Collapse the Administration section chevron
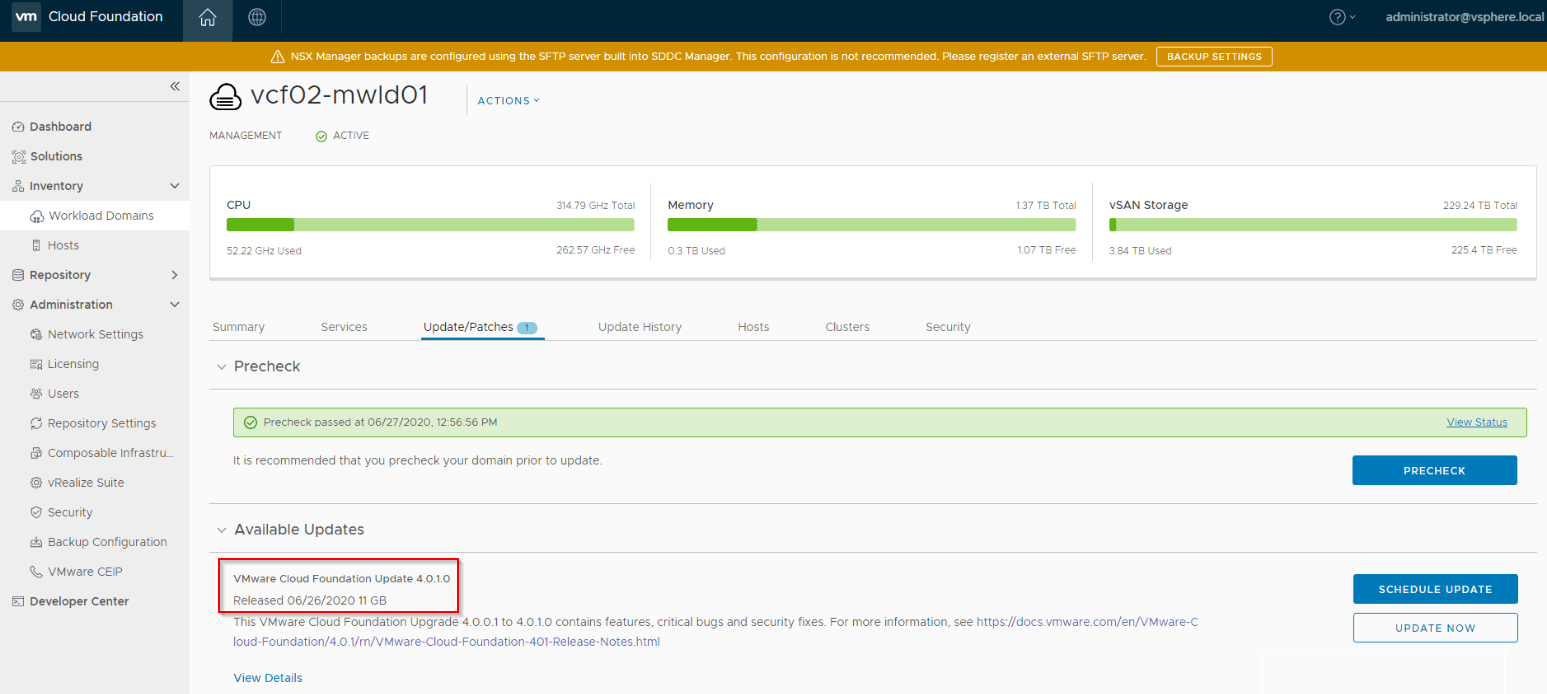The height and width of the screenshot is (694, 1547). click(174, 305)
